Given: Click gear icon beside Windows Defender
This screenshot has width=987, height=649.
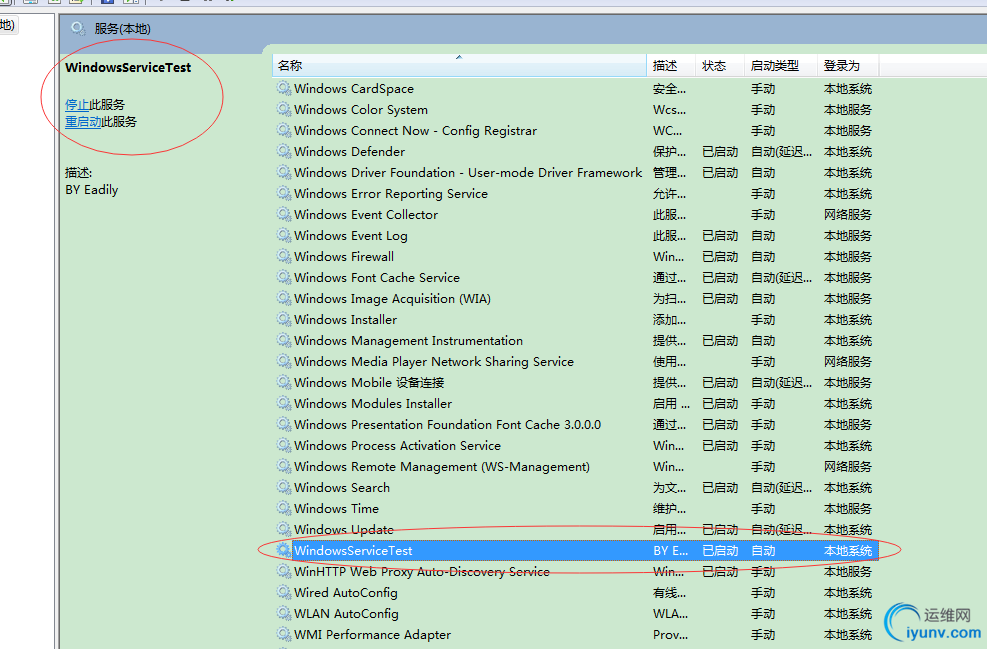Looking at the screenshot, I should pyautogui.click(x=284, y=152).
